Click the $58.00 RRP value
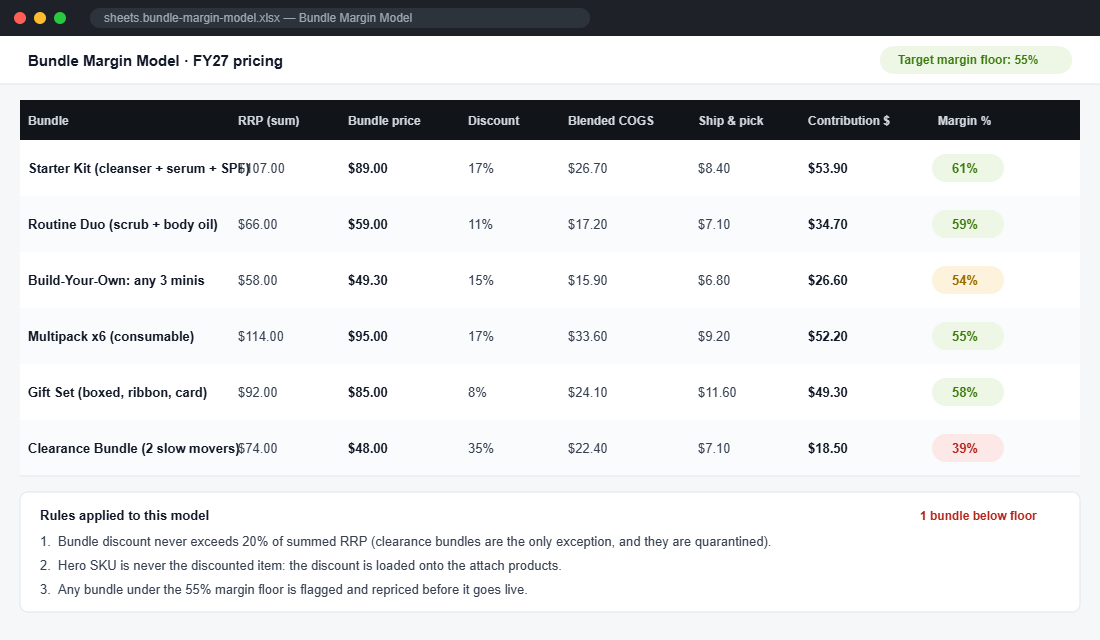The width and height of the screenshot is (1100, 640). (257, 281)
